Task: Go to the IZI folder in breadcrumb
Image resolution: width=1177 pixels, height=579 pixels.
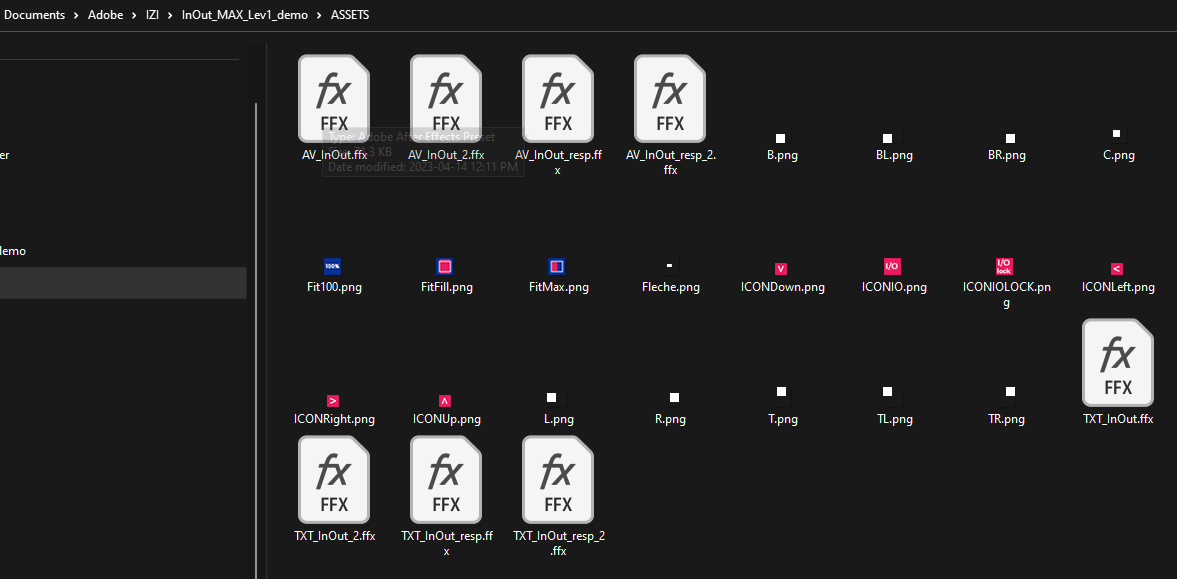Action: pos(152,15)
